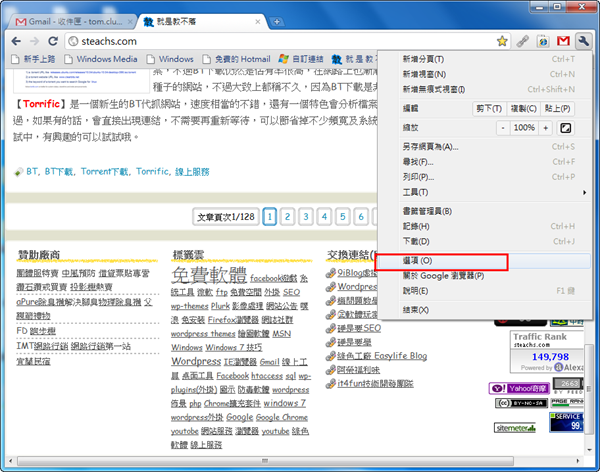This screenshot has width=600, height=472.
Task: Select 選項(O) options menu item
Action: pos(485,261)
